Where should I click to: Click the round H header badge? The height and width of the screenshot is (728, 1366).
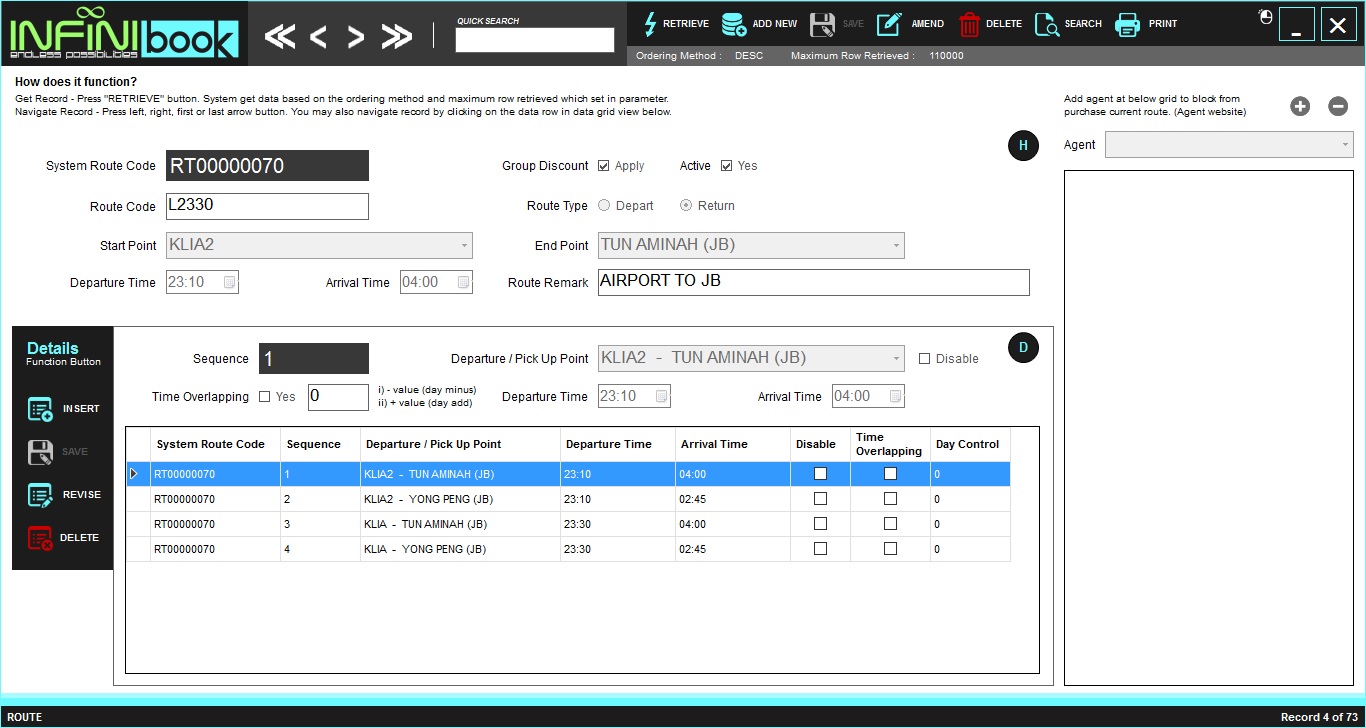pos(1023,146)
